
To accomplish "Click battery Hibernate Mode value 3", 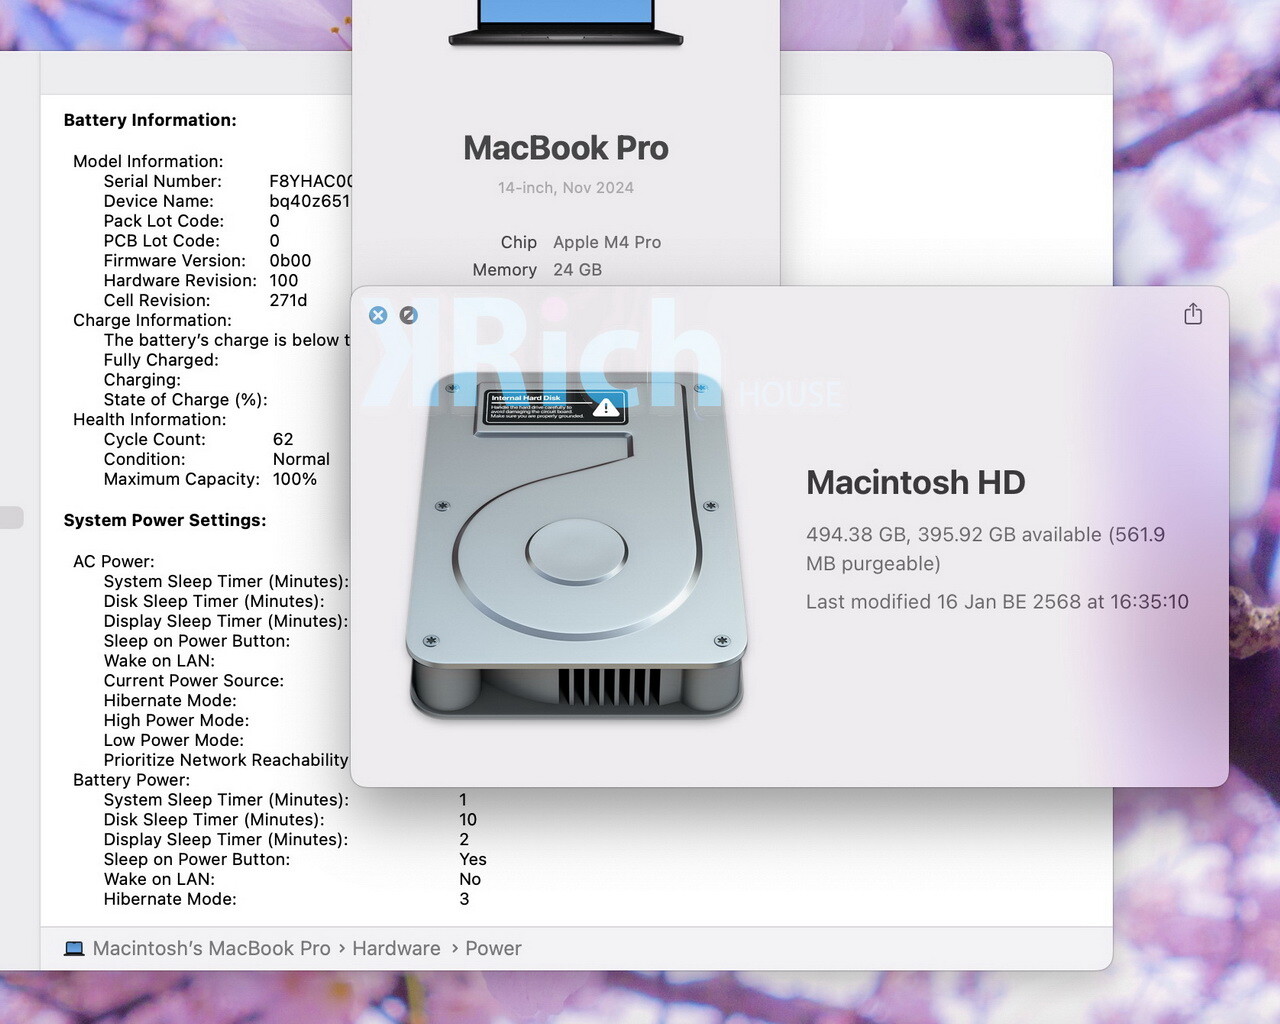I will [464, 899].
